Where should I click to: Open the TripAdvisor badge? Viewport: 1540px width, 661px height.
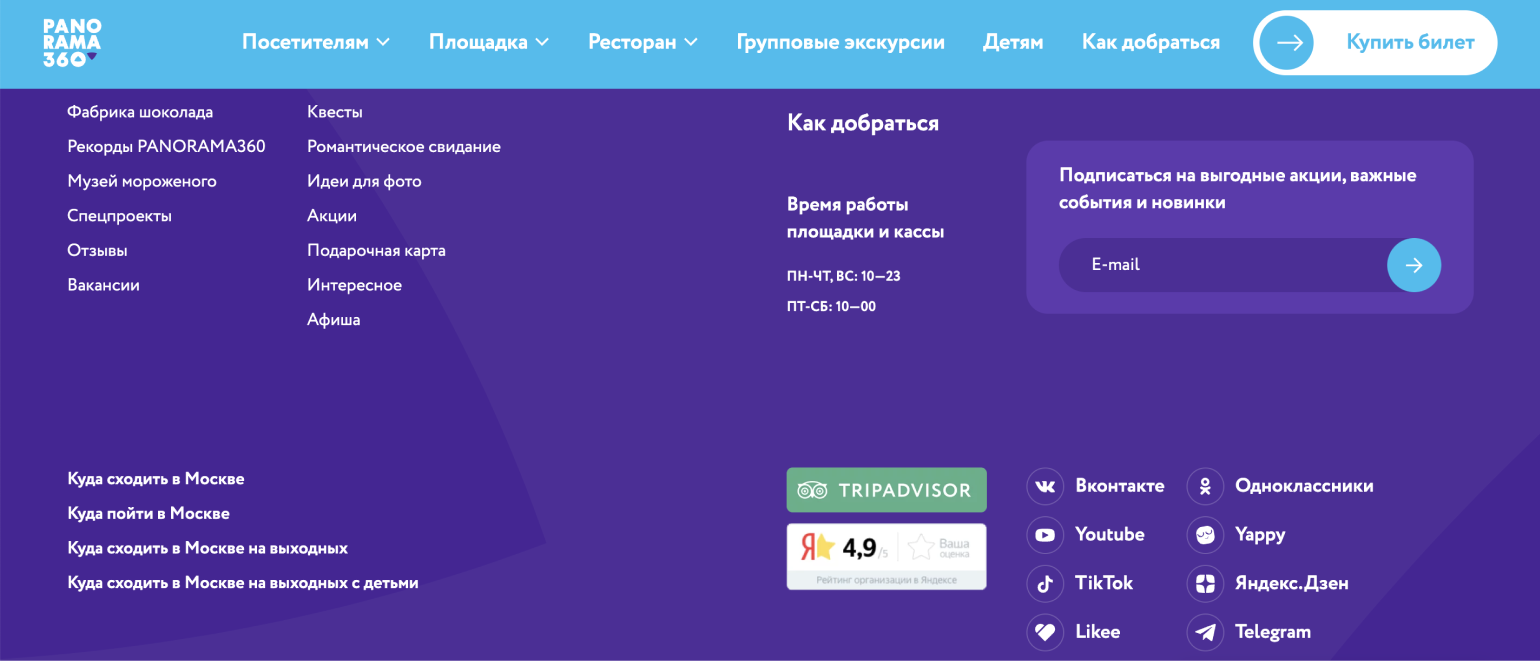tap(886, 490)
